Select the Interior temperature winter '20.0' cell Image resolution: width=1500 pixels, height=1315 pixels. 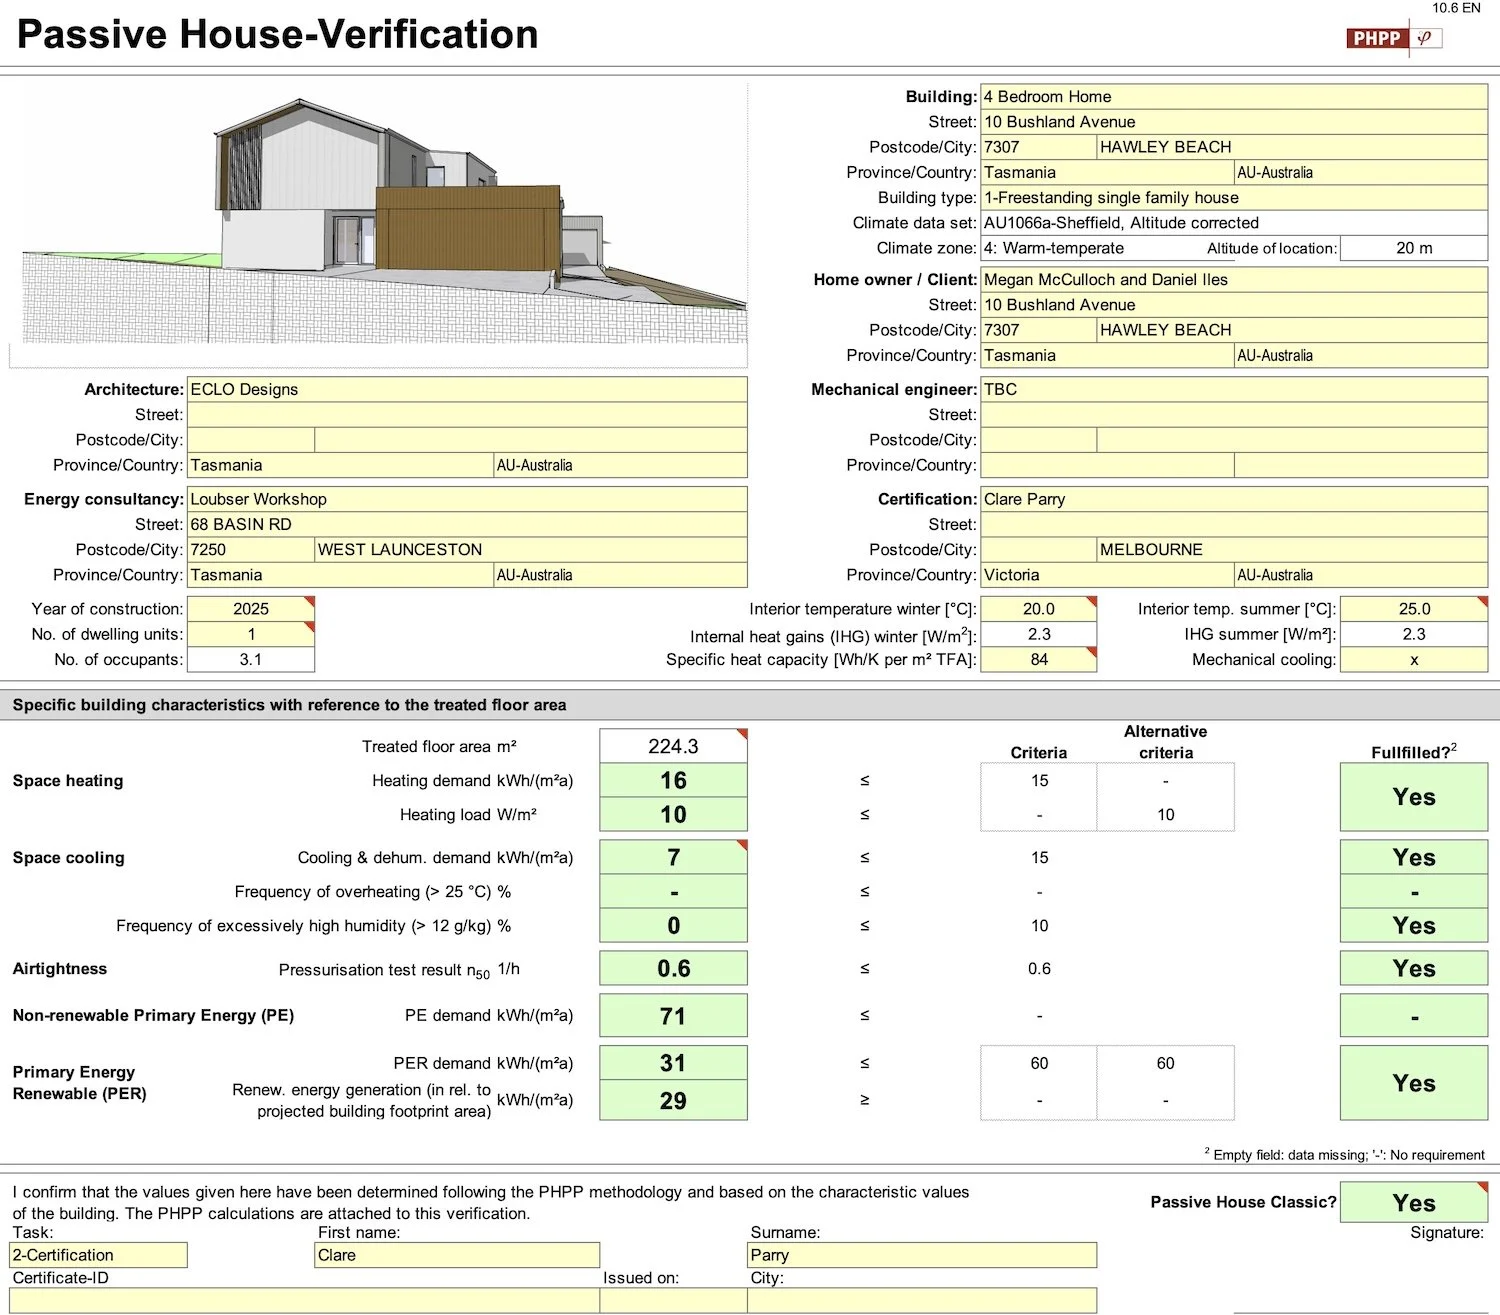(x=1039, y=609)
